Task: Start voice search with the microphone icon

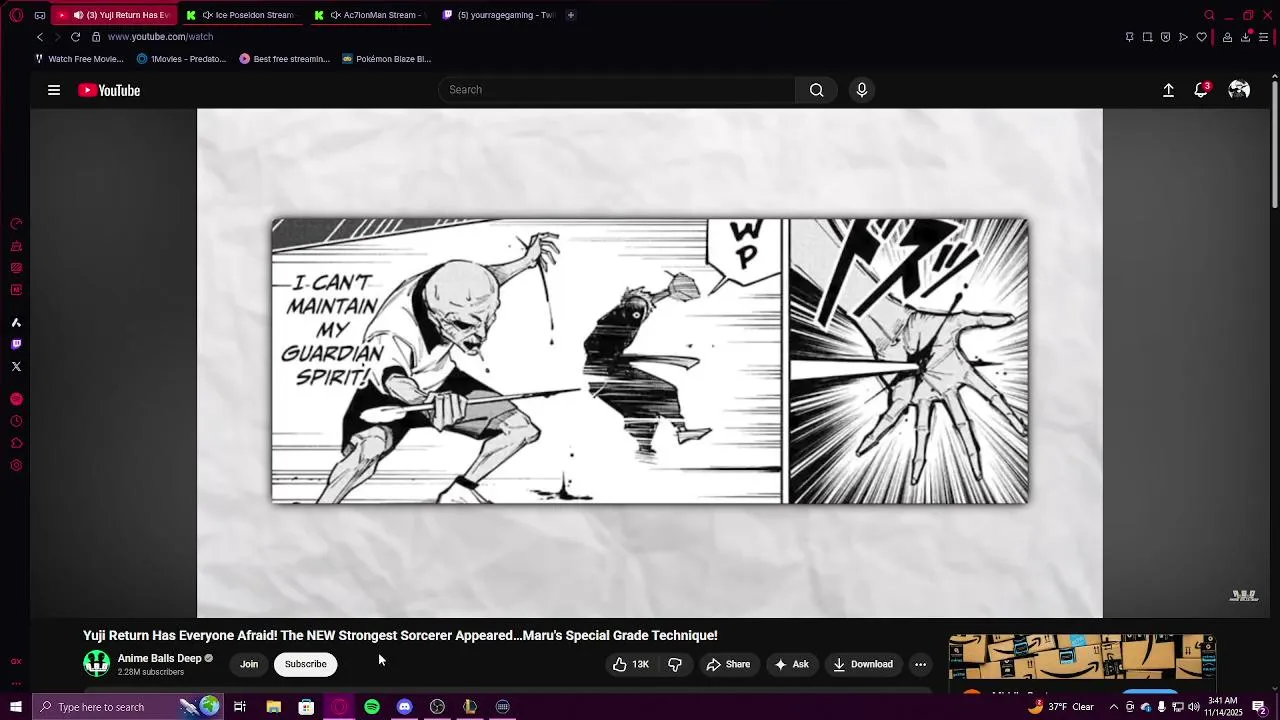Action: tap(862, 90)
